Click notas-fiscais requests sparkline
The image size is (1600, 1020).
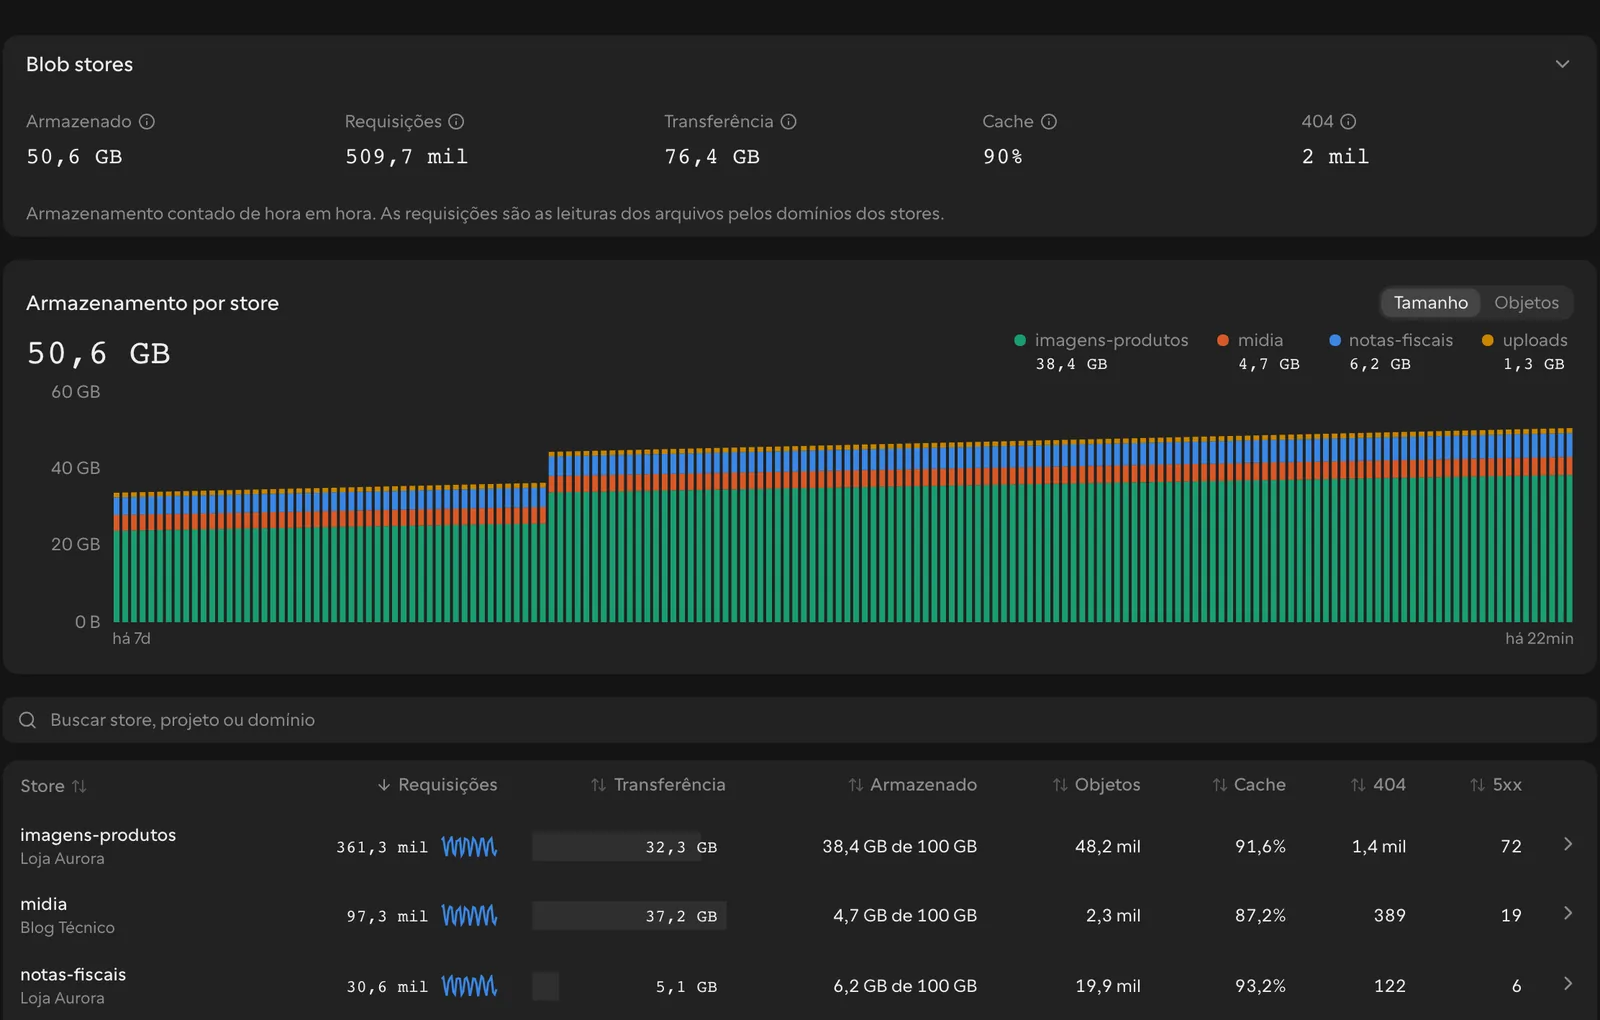coord(469,986)
